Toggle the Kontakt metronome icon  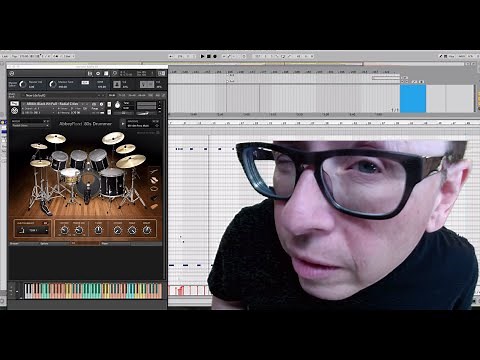click(x=117, y=84)
